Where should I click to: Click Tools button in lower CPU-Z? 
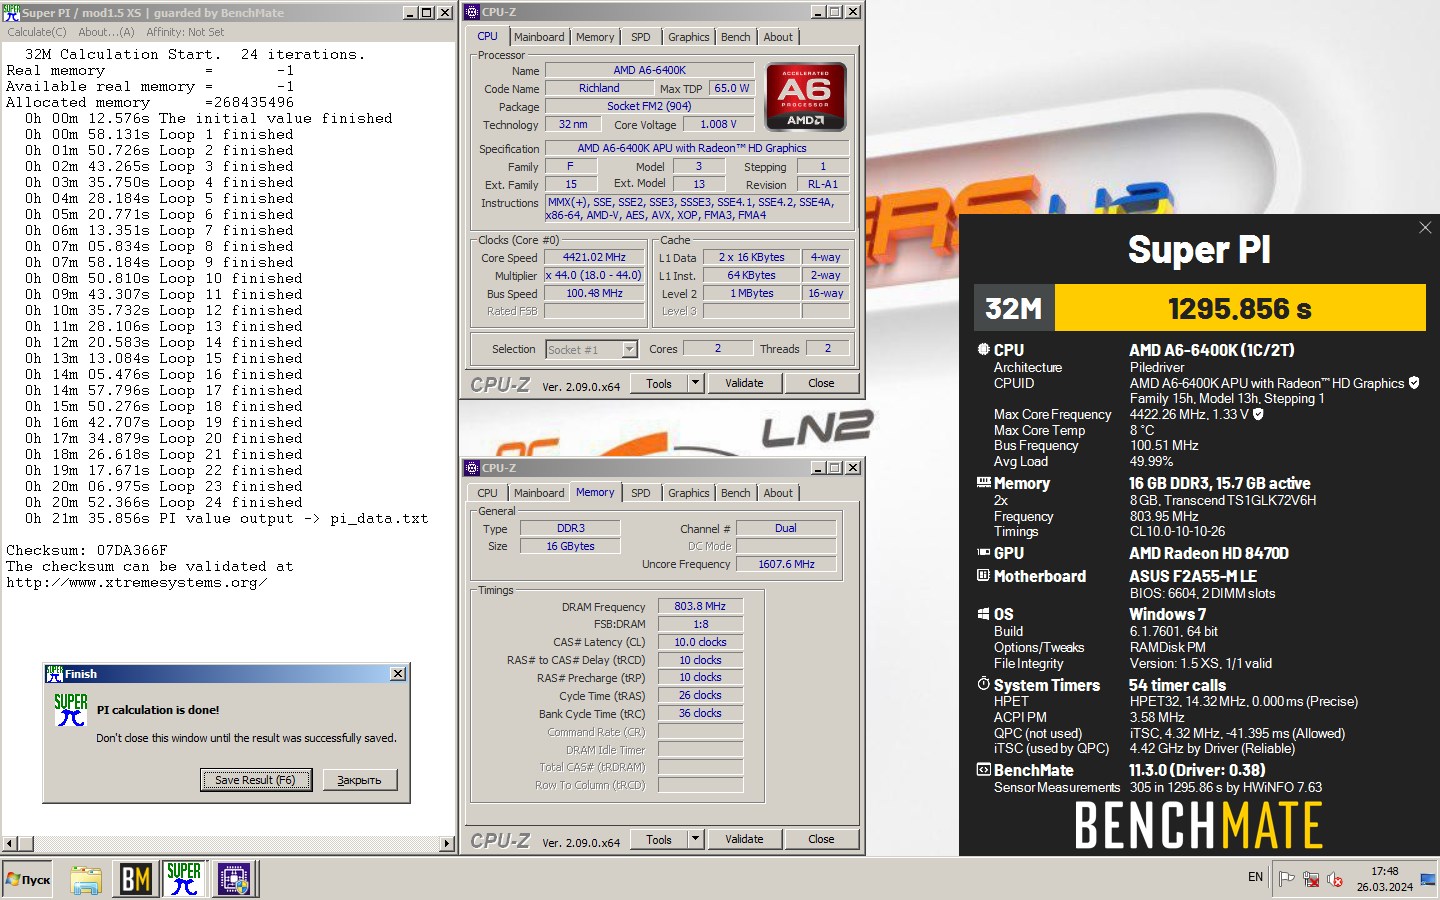(x=659, y=839)
